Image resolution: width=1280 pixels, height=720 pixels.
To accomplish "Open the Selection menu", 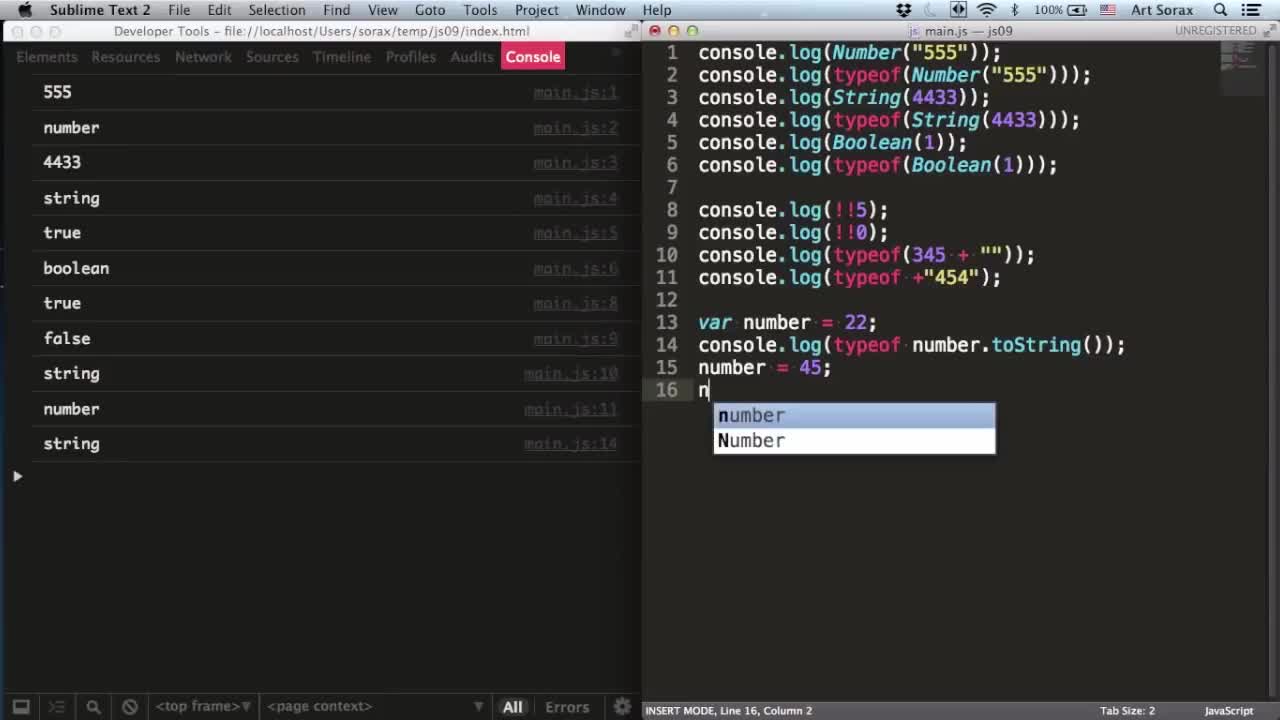I will tap(277, 10).
